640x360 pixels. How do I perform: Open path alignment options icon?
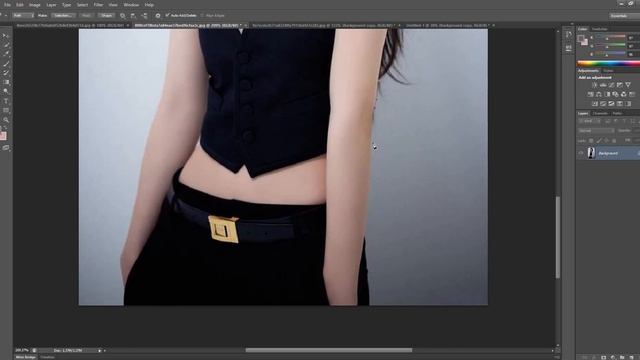133,16
